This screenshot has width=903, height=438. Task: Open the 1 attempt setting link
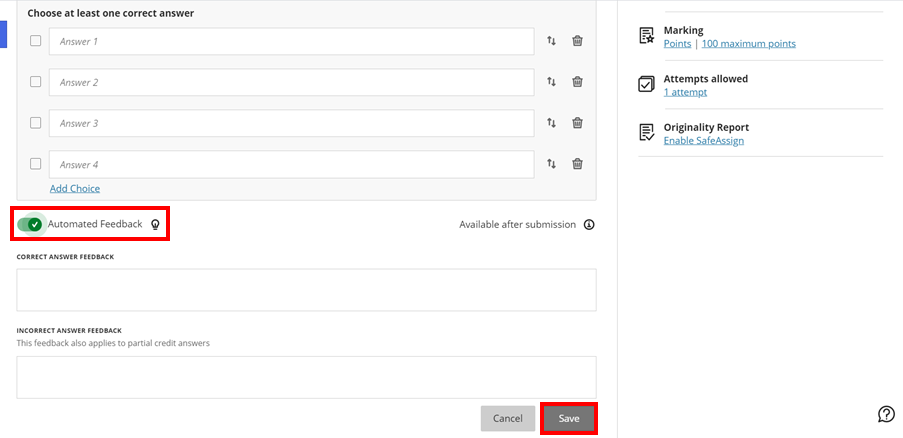pyautogui.click(x=685, y=92)
